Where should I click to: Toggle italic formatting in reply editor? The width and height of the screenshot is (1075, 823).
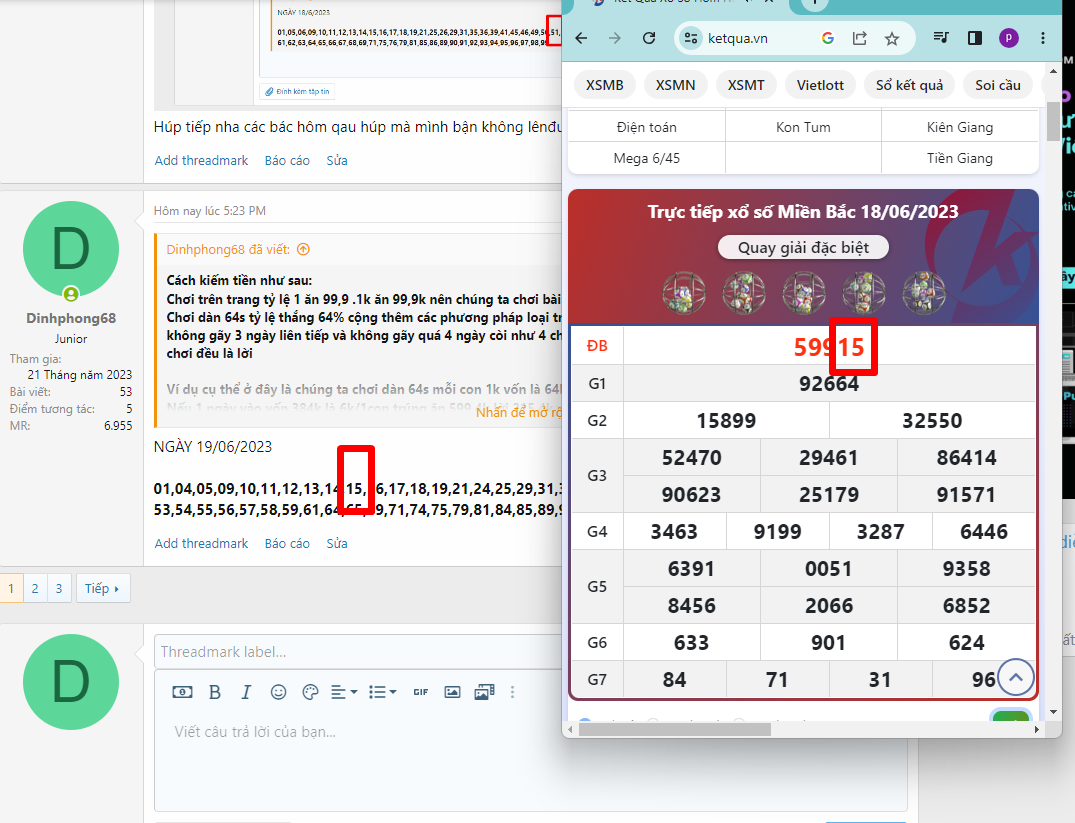[246, 692]
